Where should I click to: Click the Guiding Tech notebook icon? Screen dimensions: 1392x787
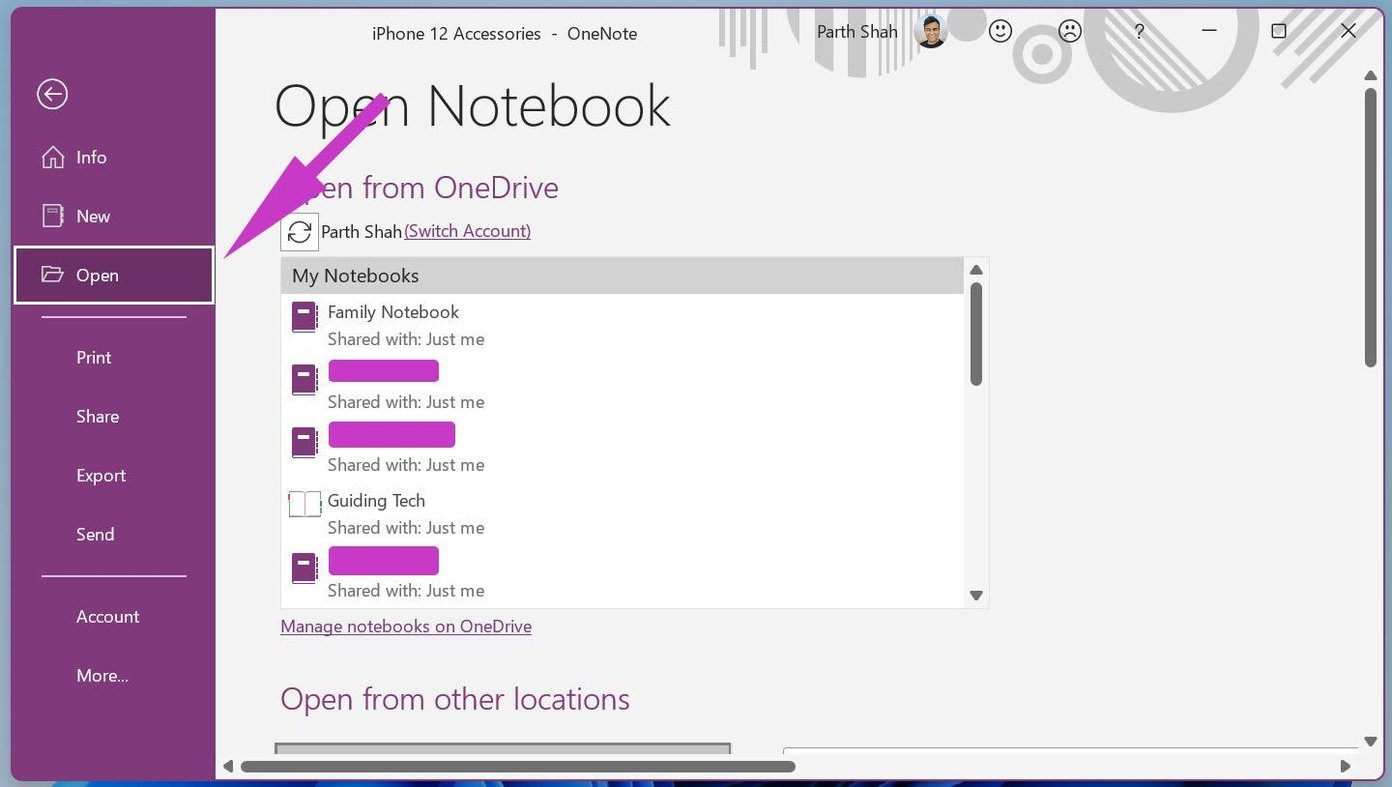(303, 505)
